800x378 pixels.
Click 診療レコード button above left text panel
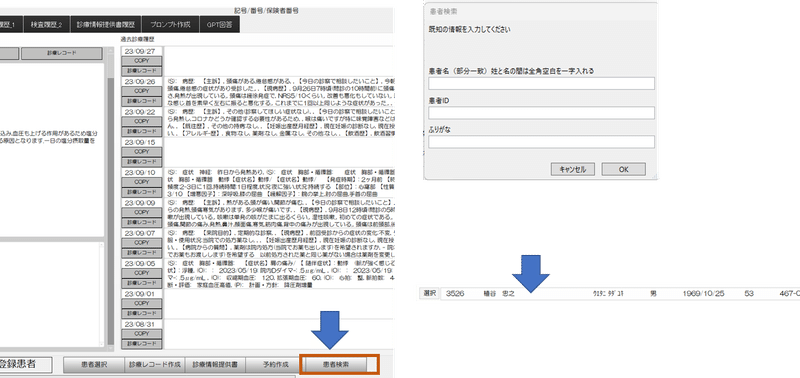pos(62,53)
